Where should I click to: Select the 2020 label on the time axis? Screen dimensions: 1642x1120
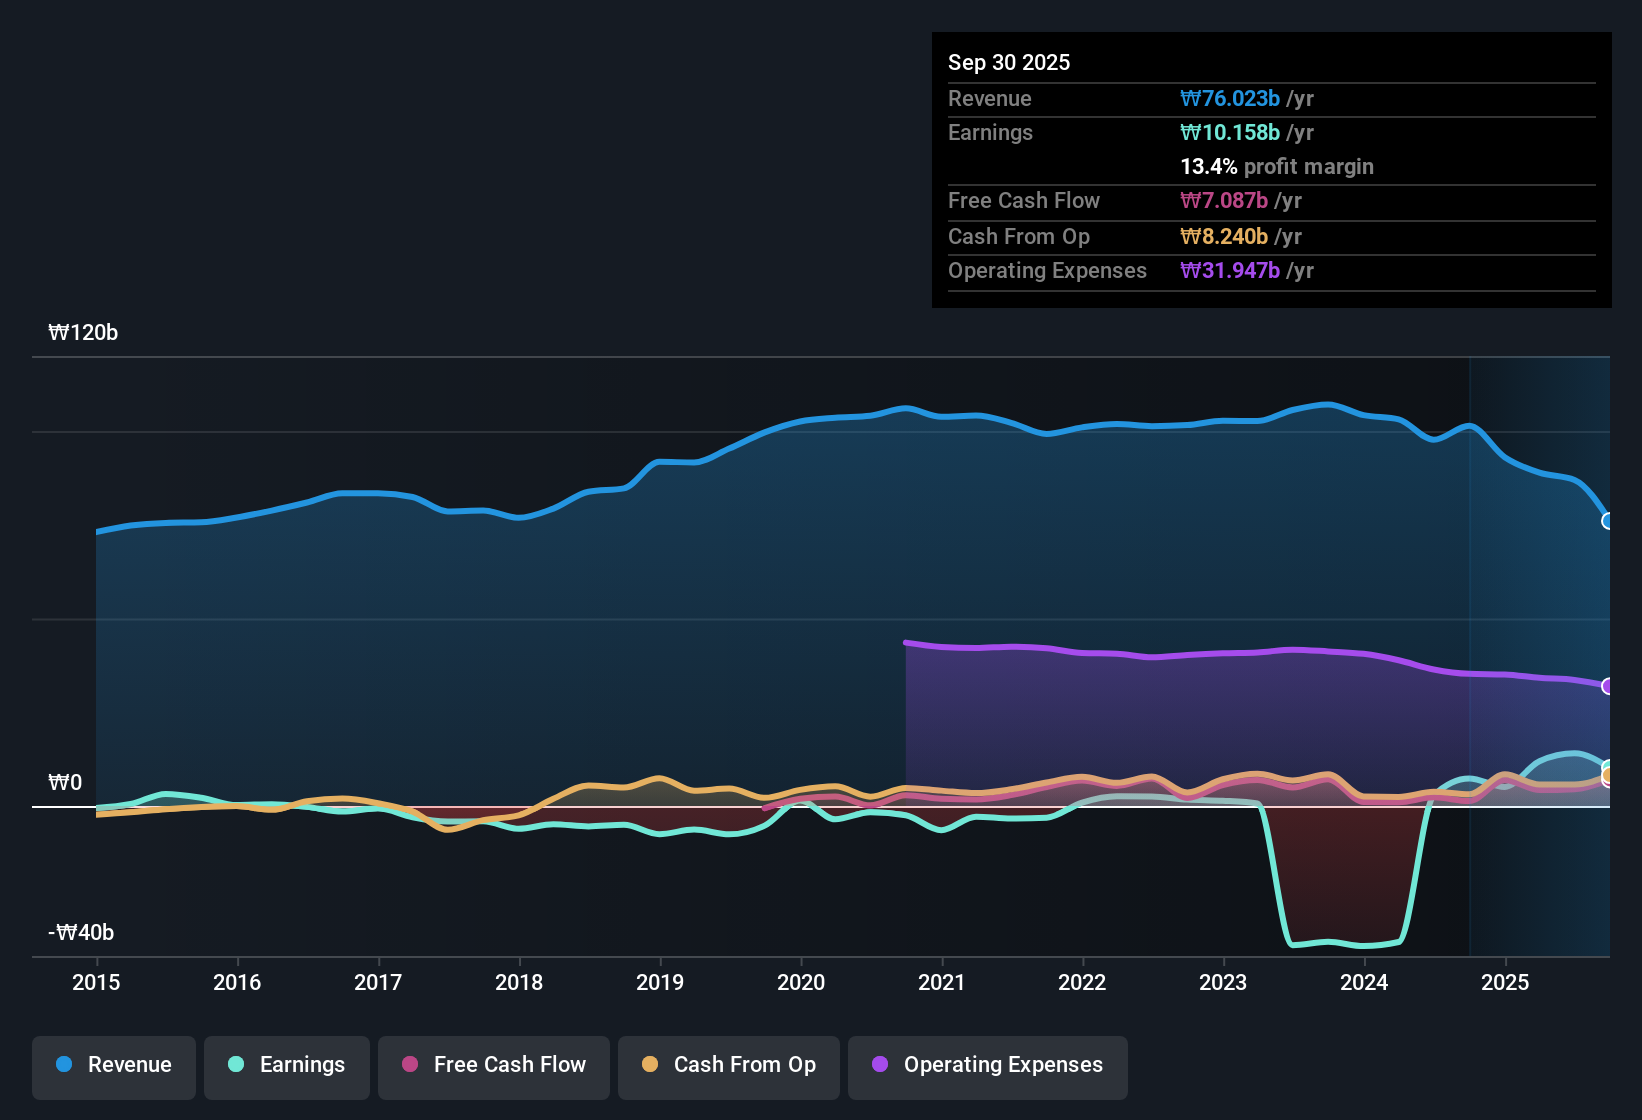pyautogui.click(x=800, y=983)
